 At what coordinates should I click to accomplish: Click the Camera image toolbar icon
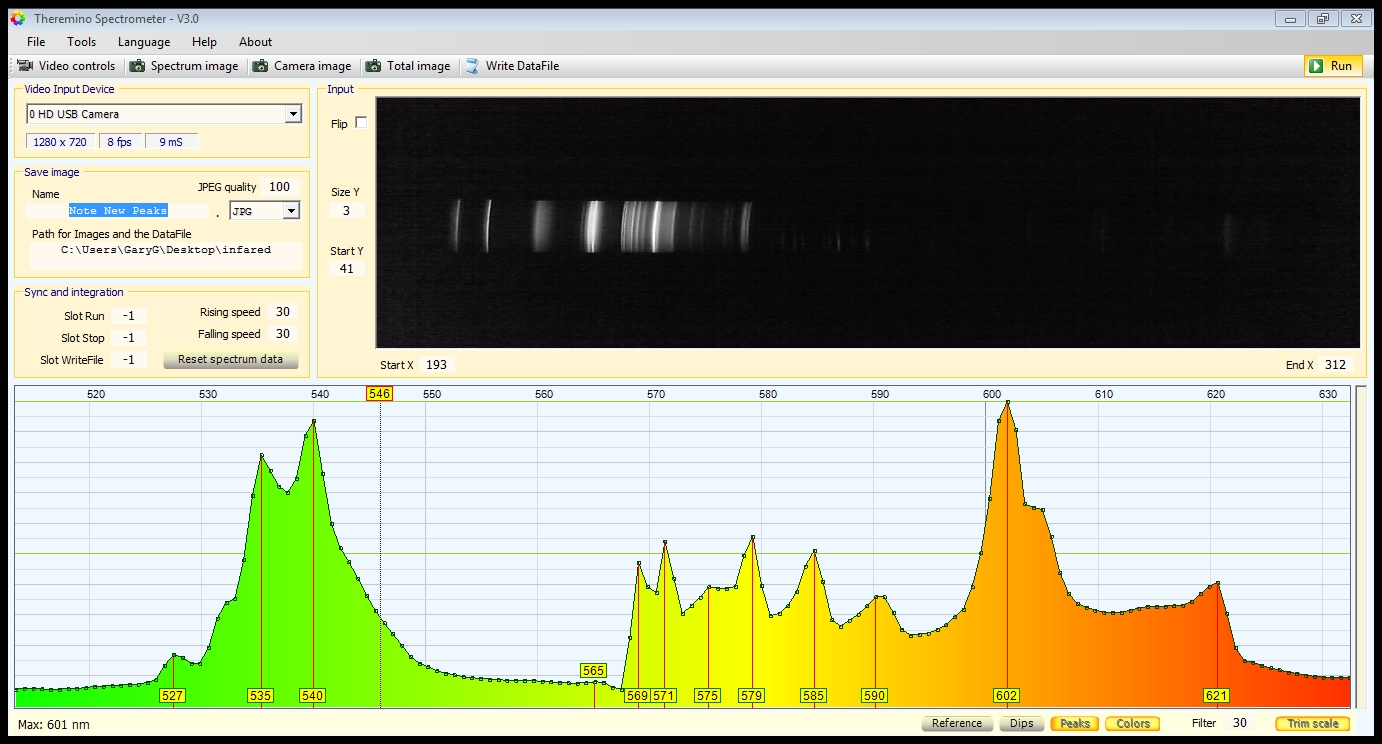point(260,66)
